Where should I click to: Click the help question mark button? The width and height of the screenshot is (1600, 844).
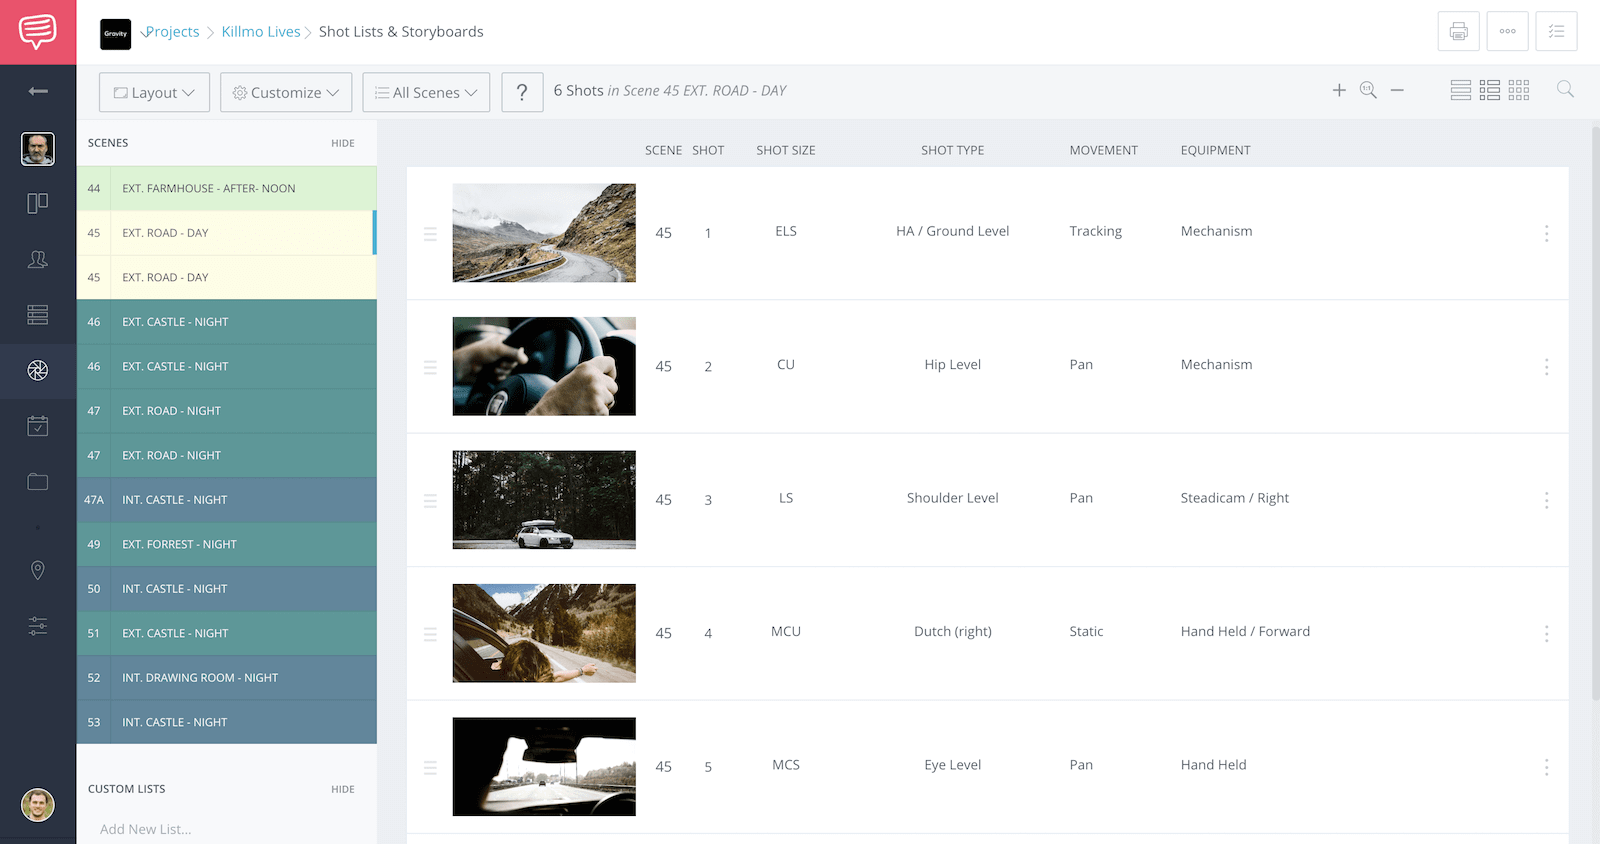click(522, 92)
